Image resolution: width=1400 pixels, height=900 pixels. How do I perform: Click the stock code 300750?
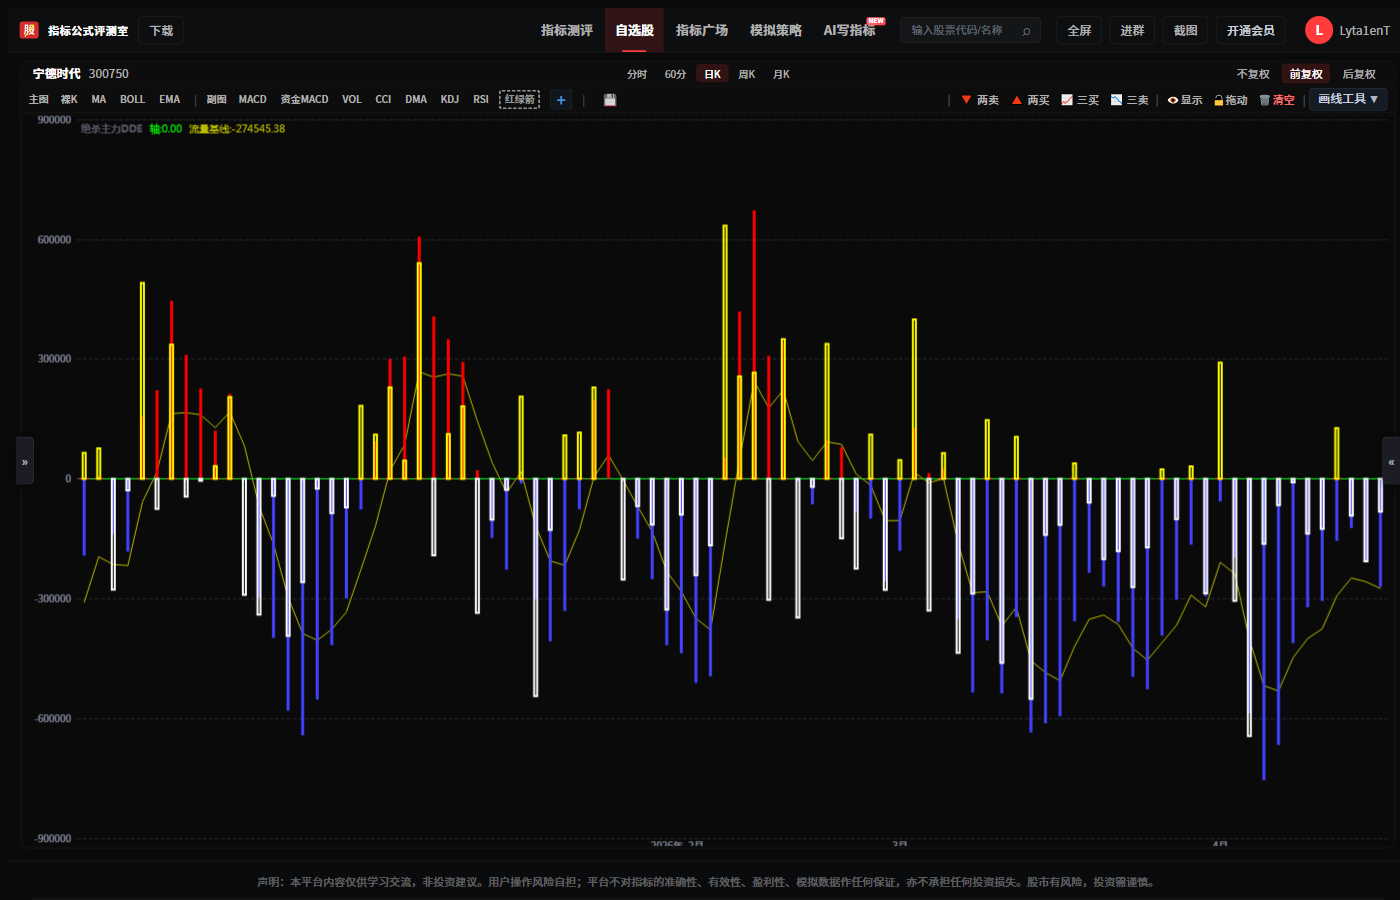point(109,74)
